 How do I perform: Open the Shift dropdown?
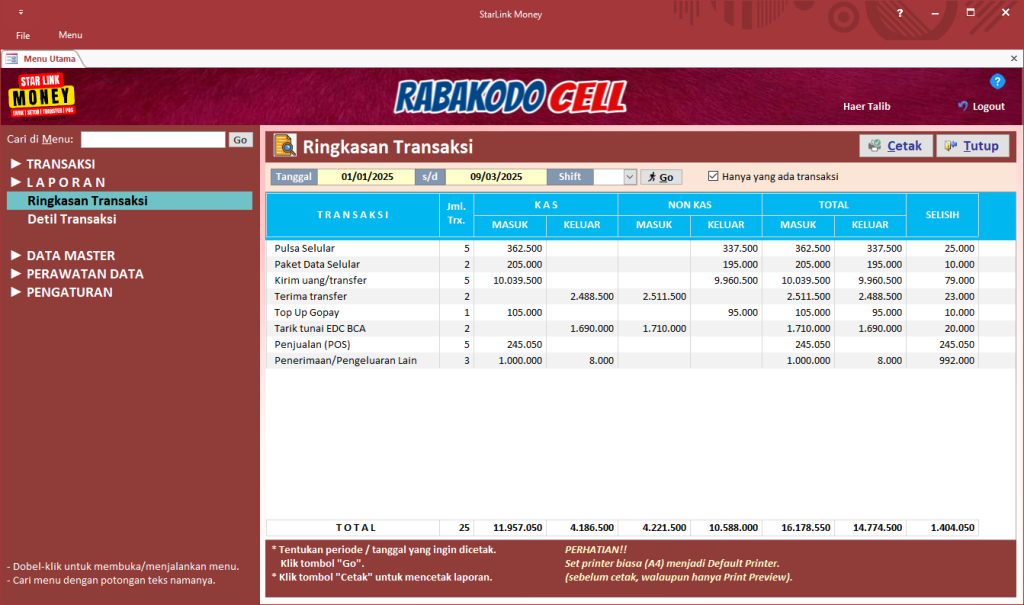click(x=630, y=177)
